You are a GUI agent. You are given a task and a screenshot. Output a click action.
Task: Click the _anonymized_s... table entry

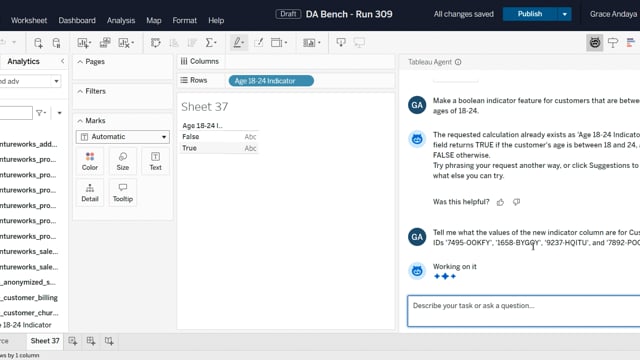(x=28, y=282)
